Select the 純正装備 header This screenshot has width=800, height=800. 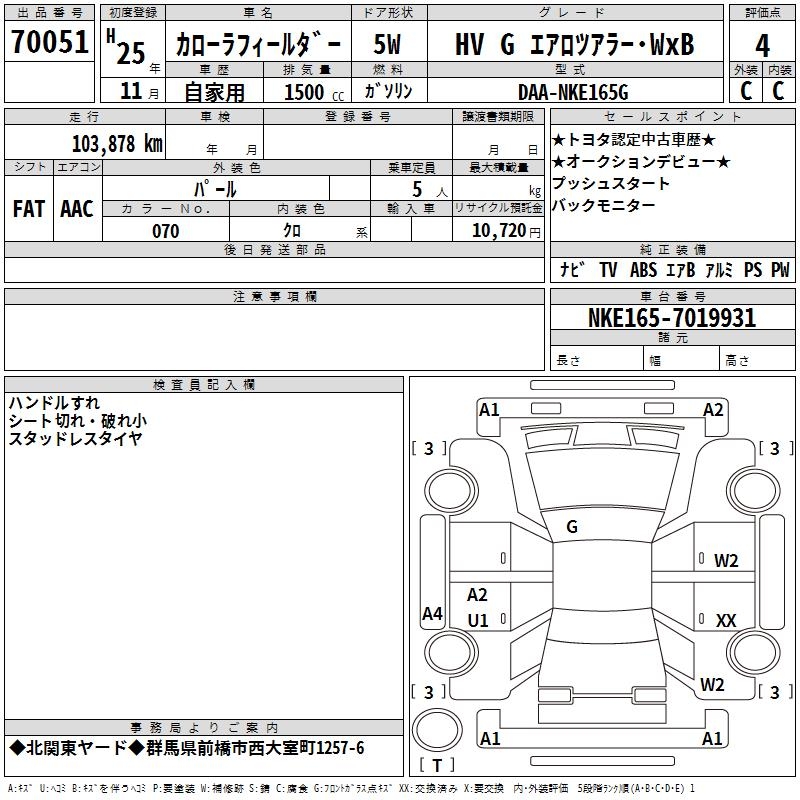(672, 249)
